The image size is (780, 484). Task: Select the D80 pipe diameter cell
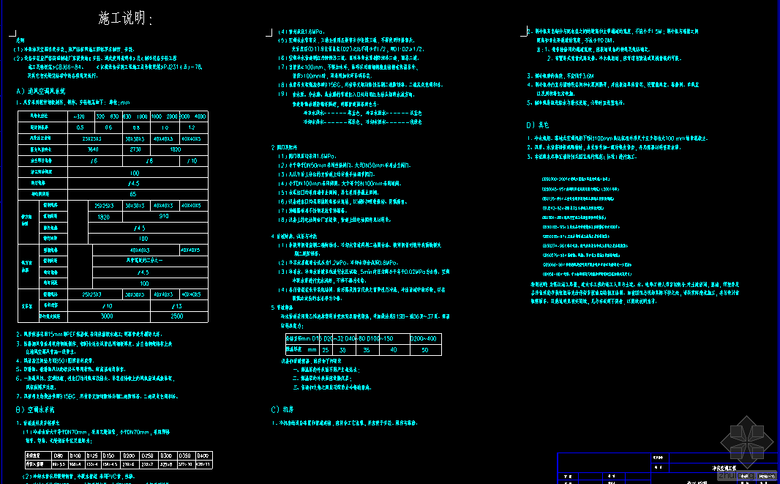pyautogui.click(x=59, y=453)
